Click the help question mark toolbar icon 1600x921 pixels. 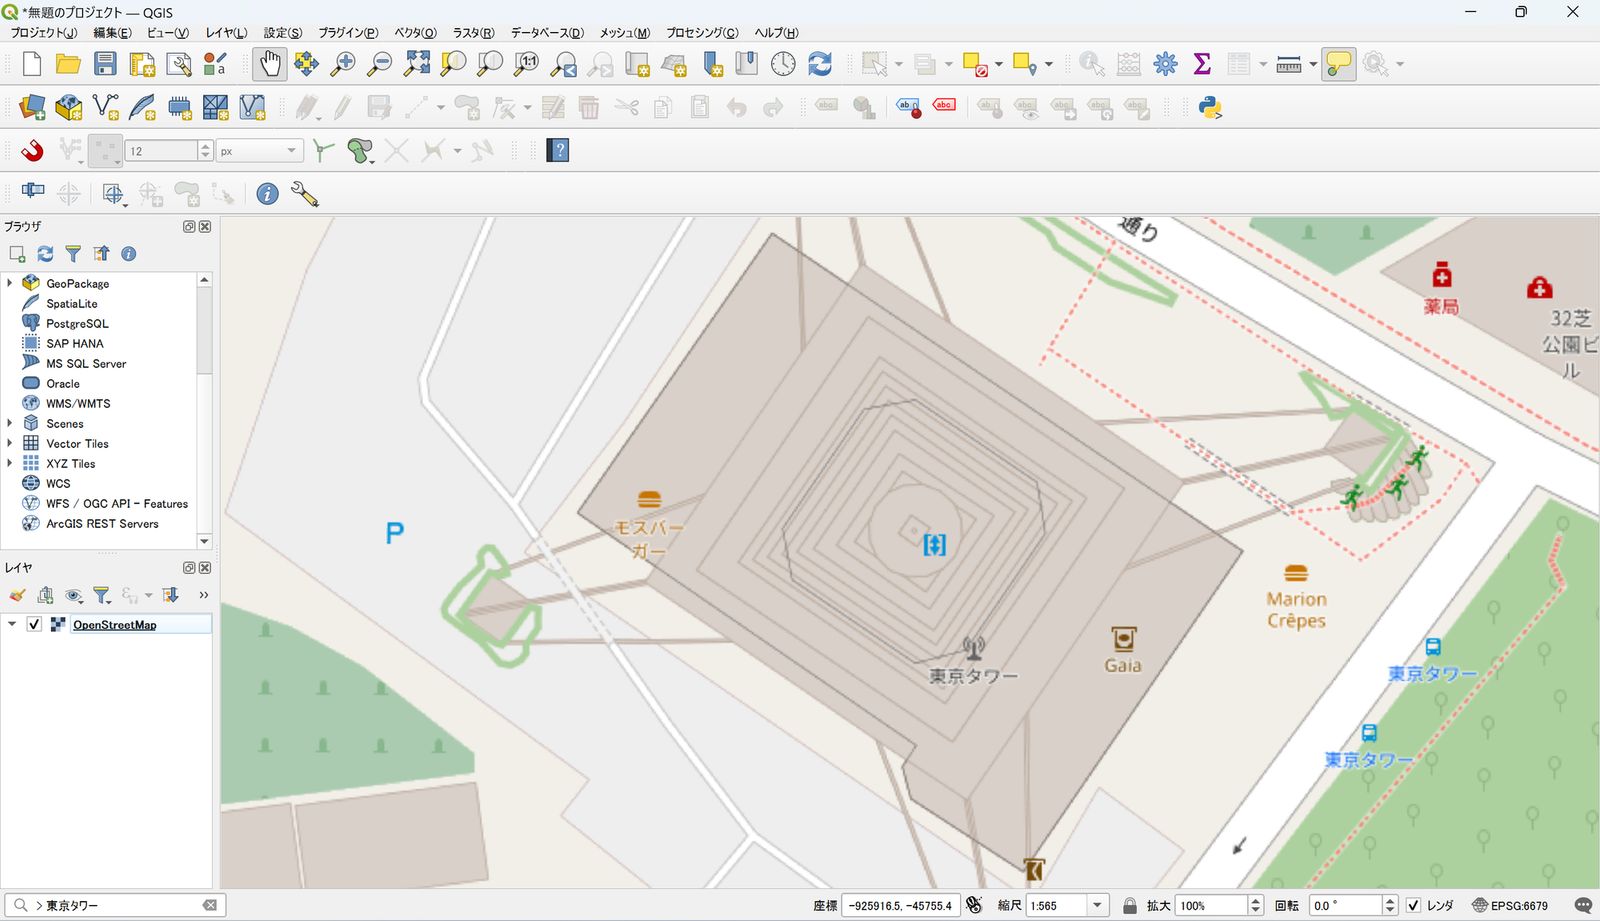558,150
